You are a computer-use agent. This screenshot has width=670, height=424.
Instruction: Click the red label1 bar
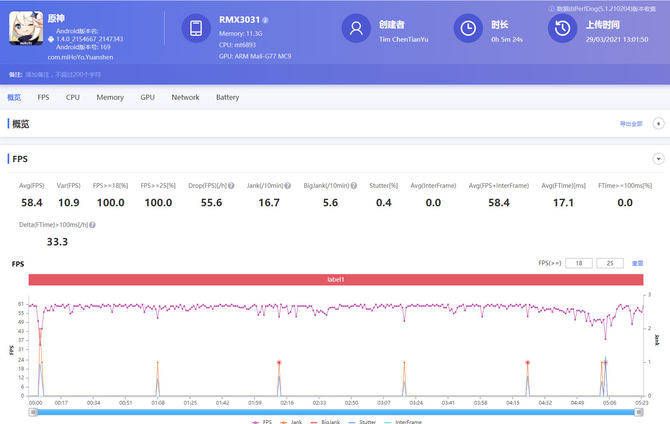pyautogui.click(x=336, y=280)
